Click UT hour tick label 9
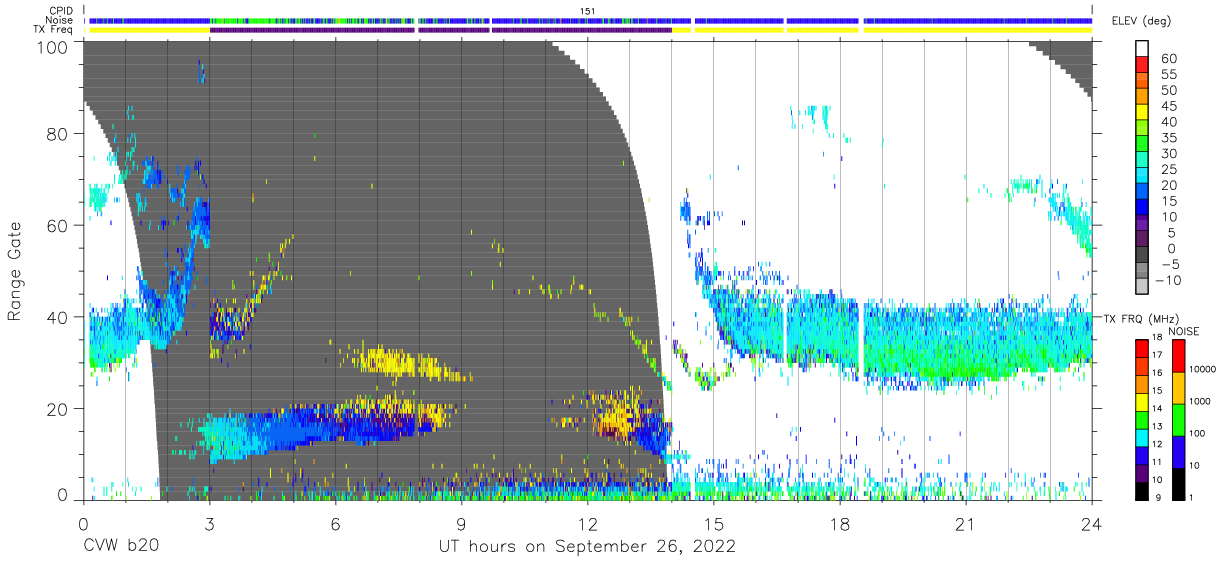1228x567 pixels. (461, 524)
